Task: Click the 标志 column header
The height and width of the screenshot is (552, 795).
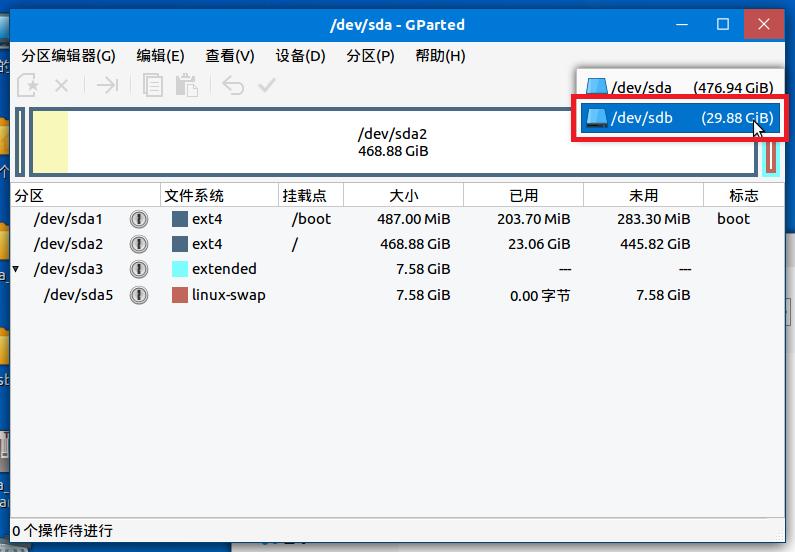Action: [744, 195]
